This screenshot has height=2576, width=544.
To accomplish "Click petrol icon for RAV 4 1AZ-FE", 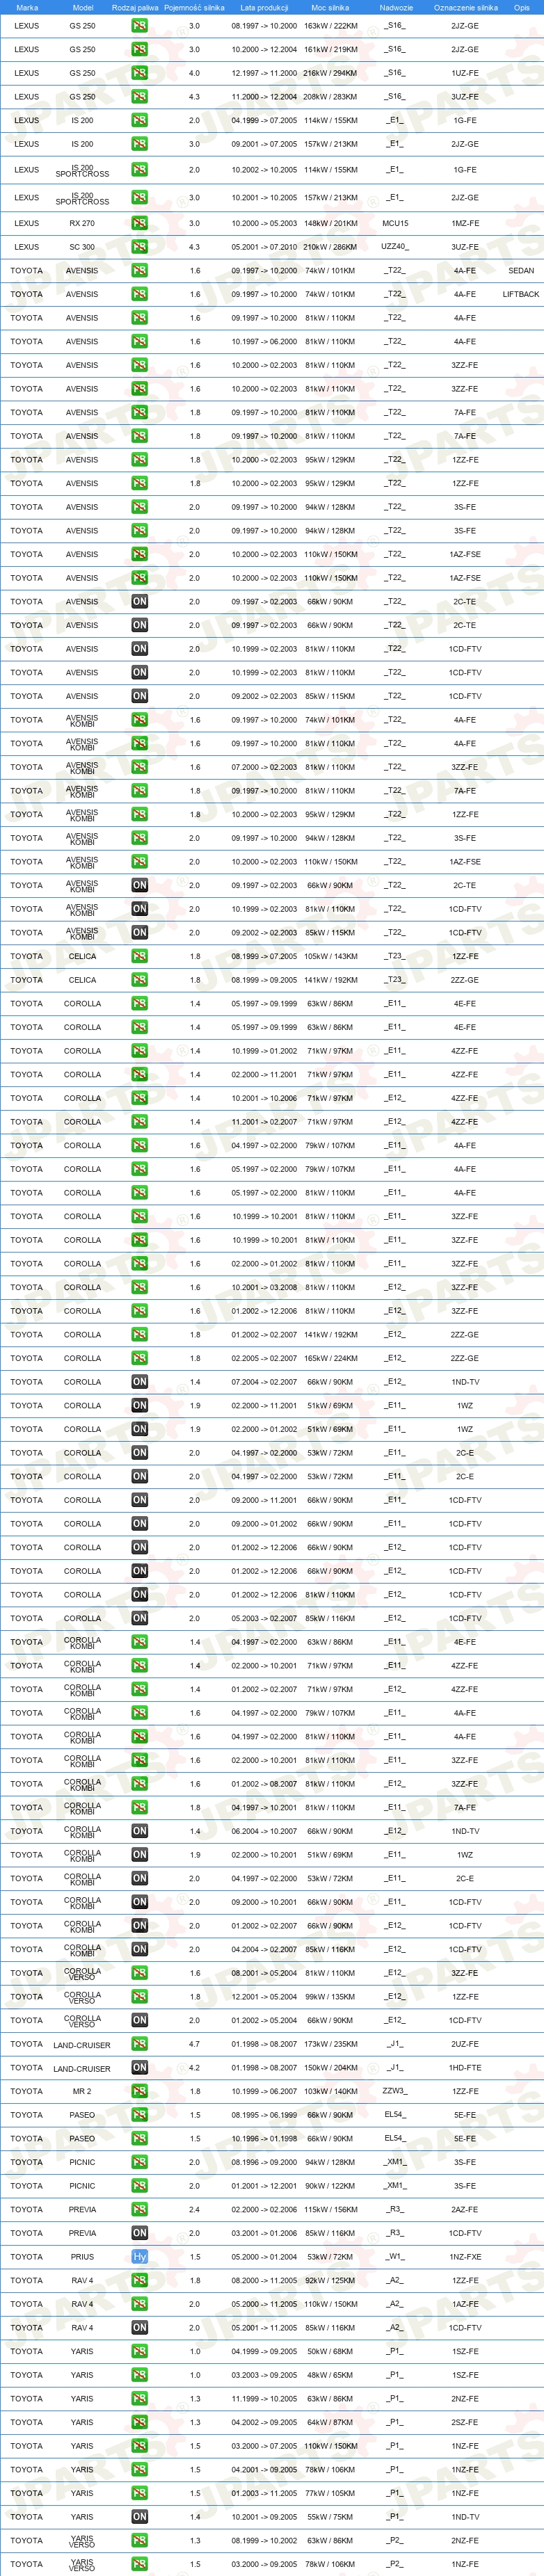I will (139, 2304).
